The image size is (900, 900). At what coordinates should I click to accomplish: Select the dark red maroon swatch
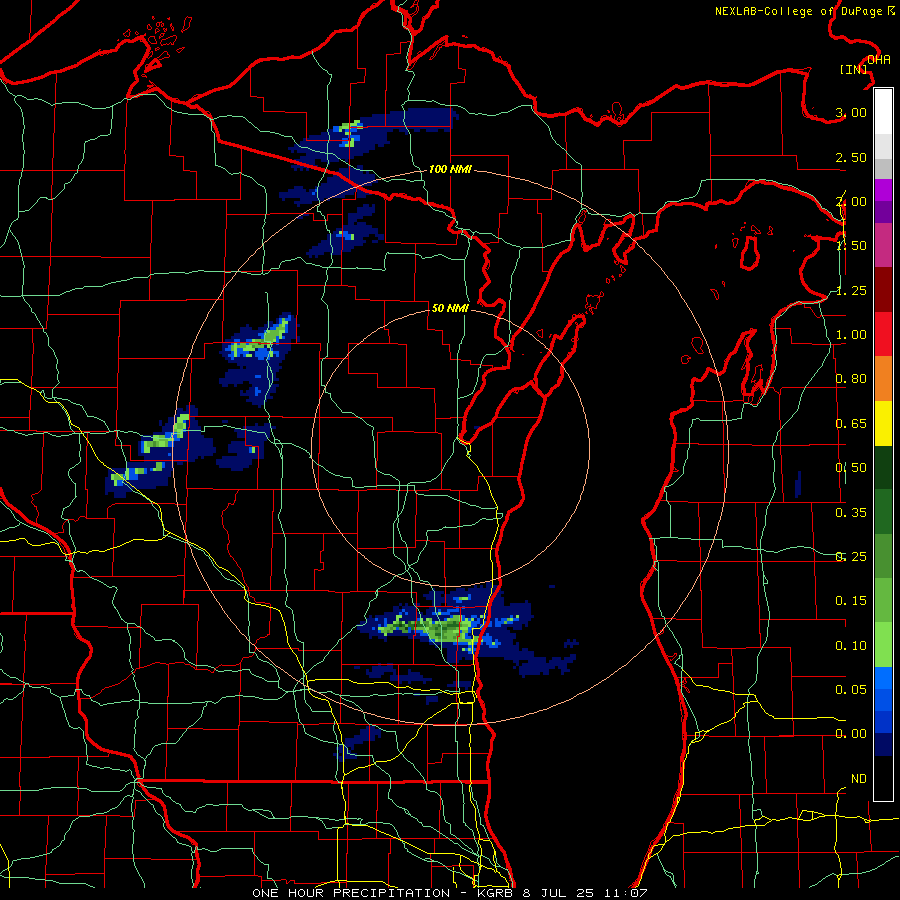[x=883, y=290]
